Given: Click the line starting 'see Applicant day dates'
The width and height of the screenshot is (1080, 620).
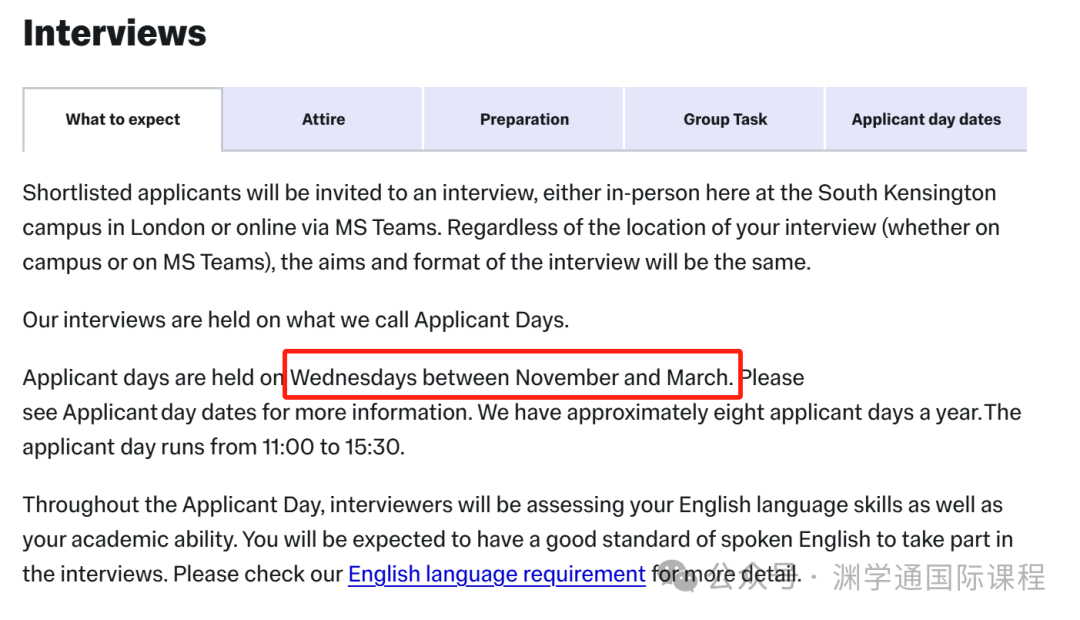Looking at the screenshot, I should click(x=521, y=413).
